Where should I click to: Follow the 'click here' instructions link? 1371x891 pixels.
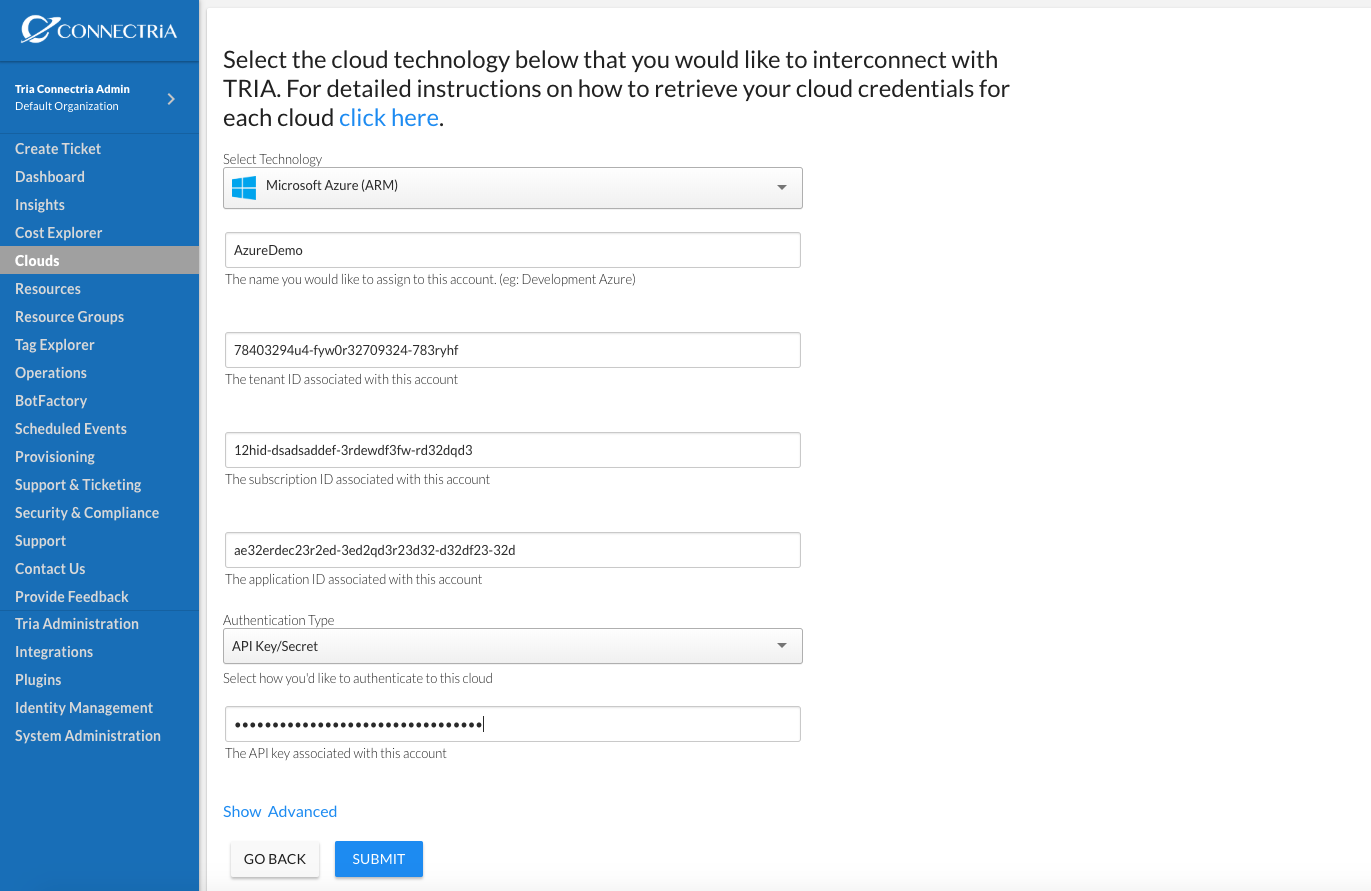coord(389,118)
